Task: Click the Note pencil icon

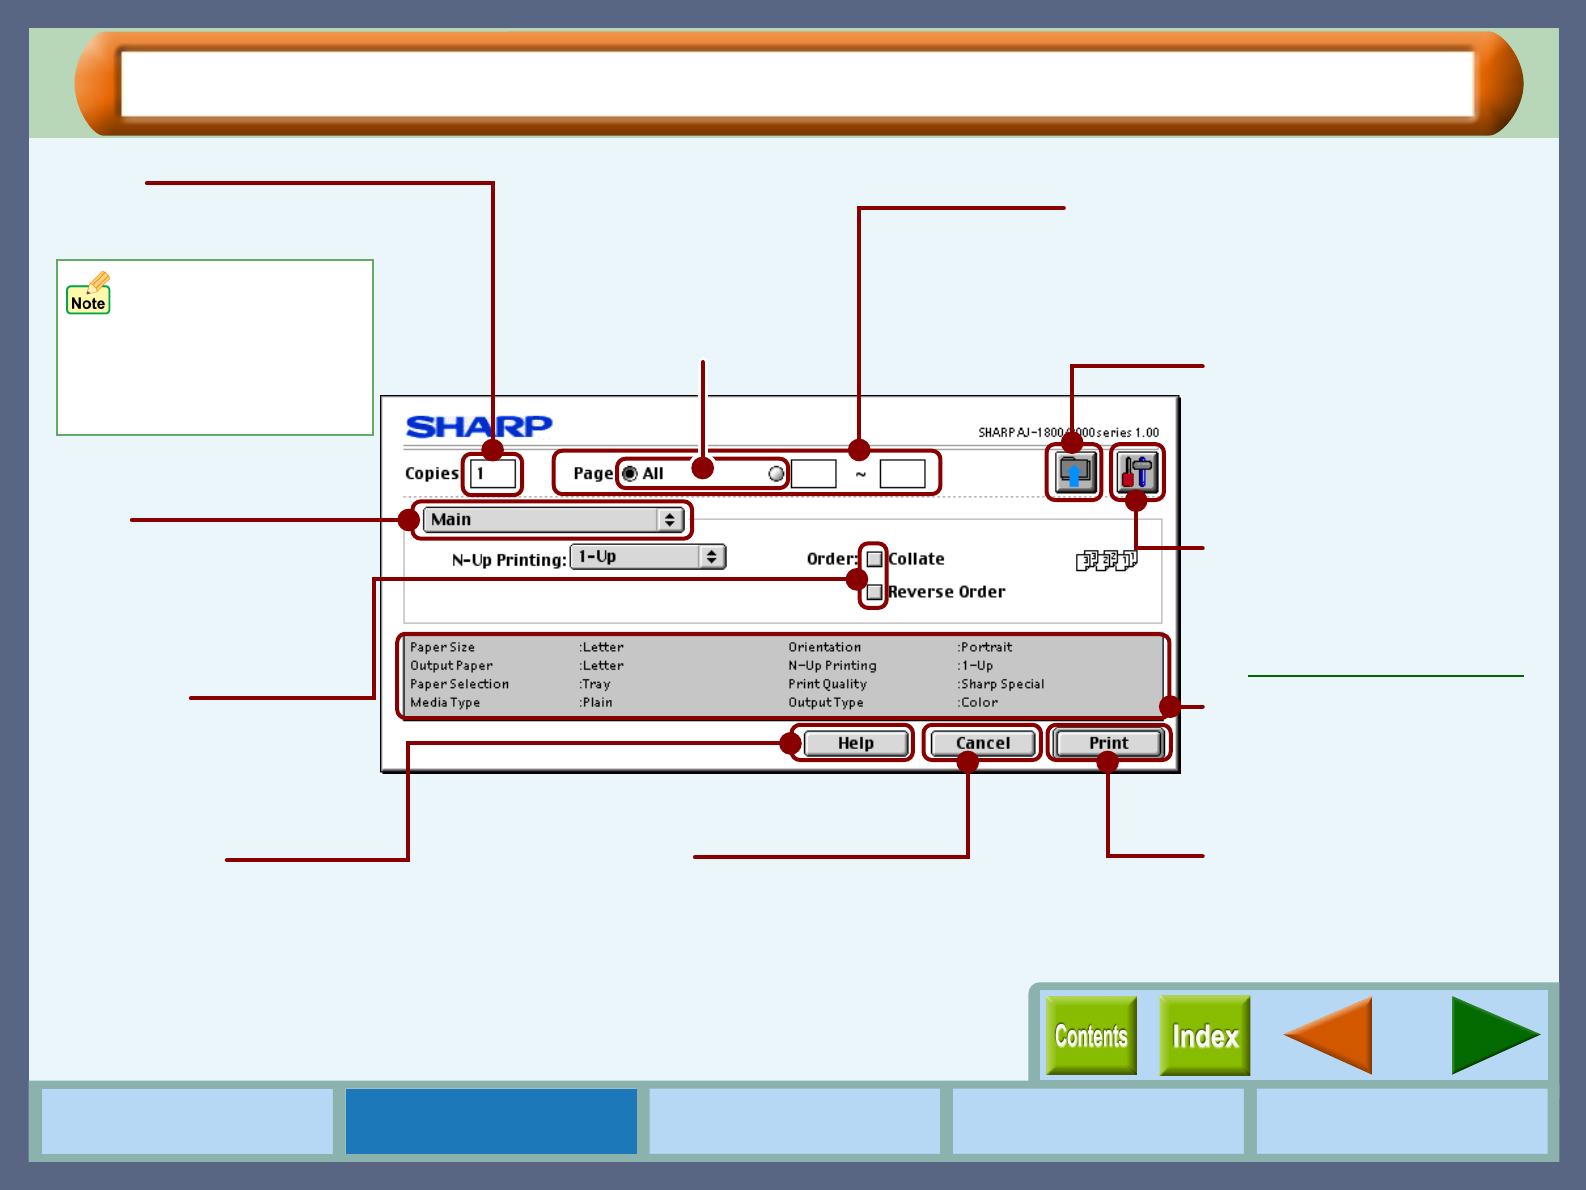Action: (89, 294)
